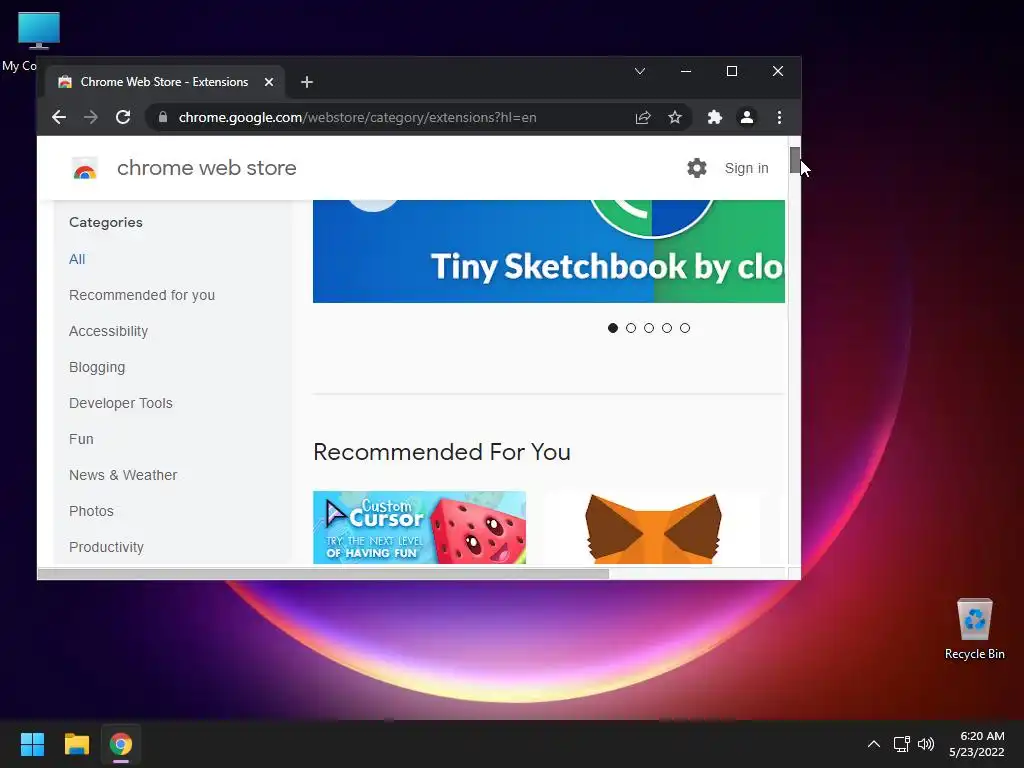1024x768 pixels.
Task: Click the vertical scrollbar thumb
Action: click(x=794, y=161)
